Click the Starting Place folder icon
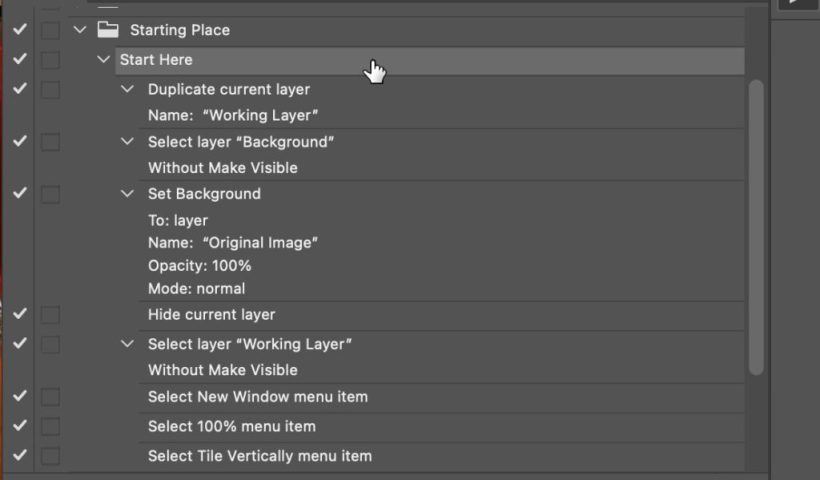This screenshot has height=480, width=820. click(x=108, y=30)
